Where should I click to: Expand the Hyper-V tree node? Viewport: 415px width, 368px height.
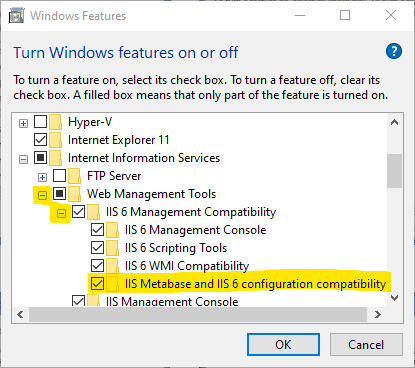click(23, 124)
